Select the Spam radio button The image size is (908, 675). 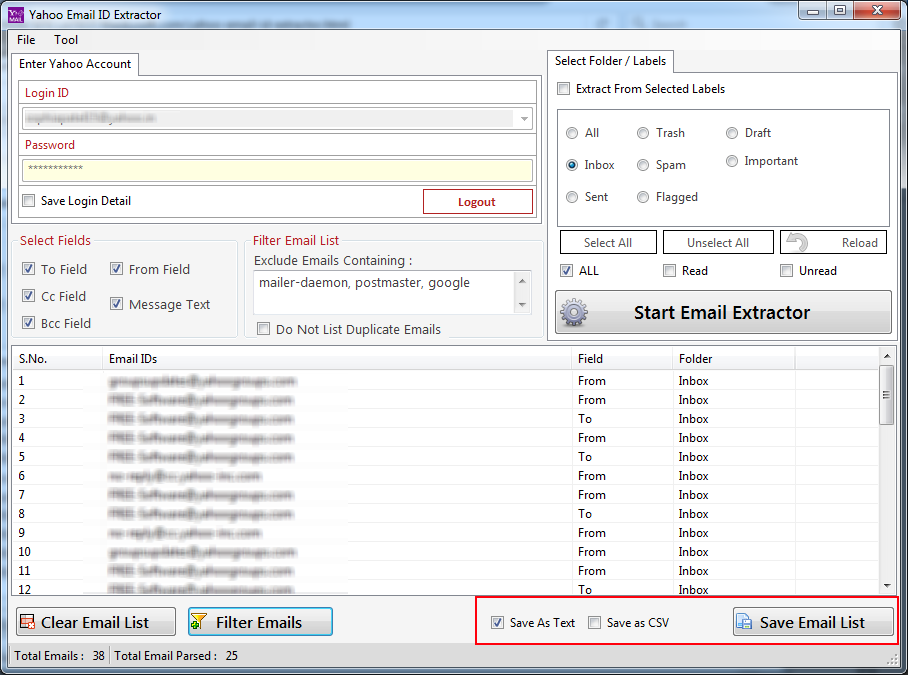(x=643, y=165)
